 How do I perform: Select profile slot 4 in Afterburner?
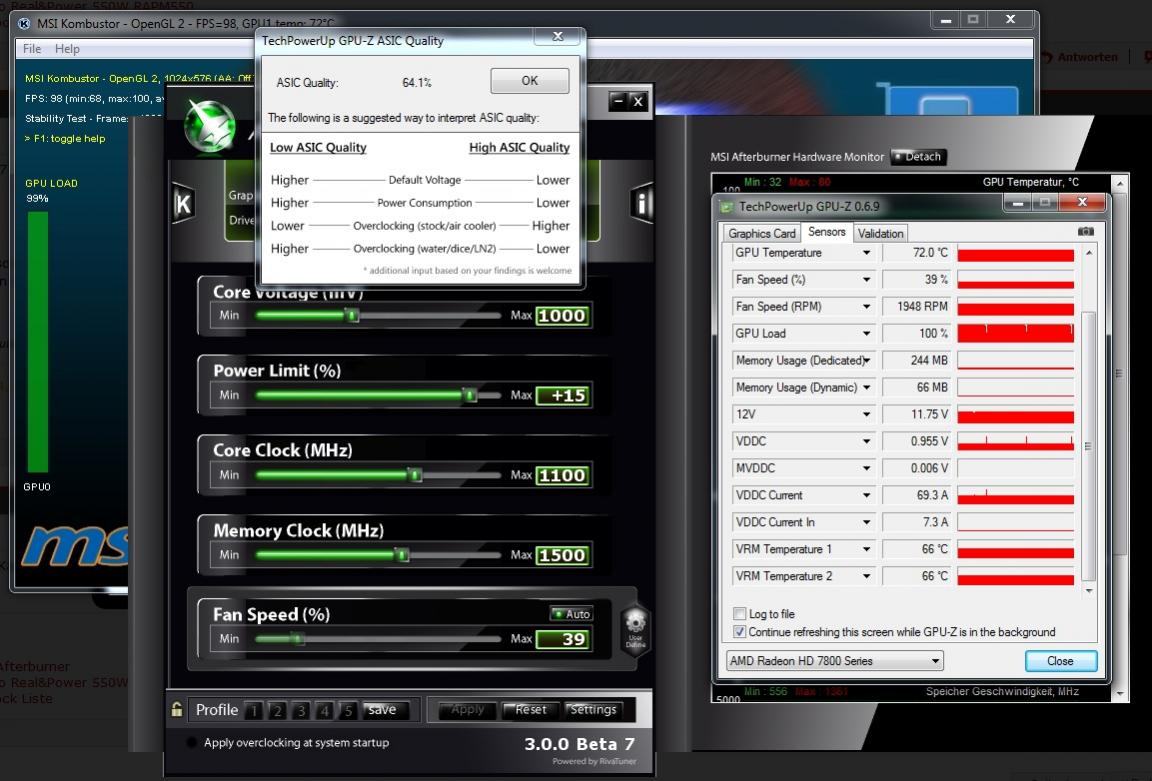(325, 710)
